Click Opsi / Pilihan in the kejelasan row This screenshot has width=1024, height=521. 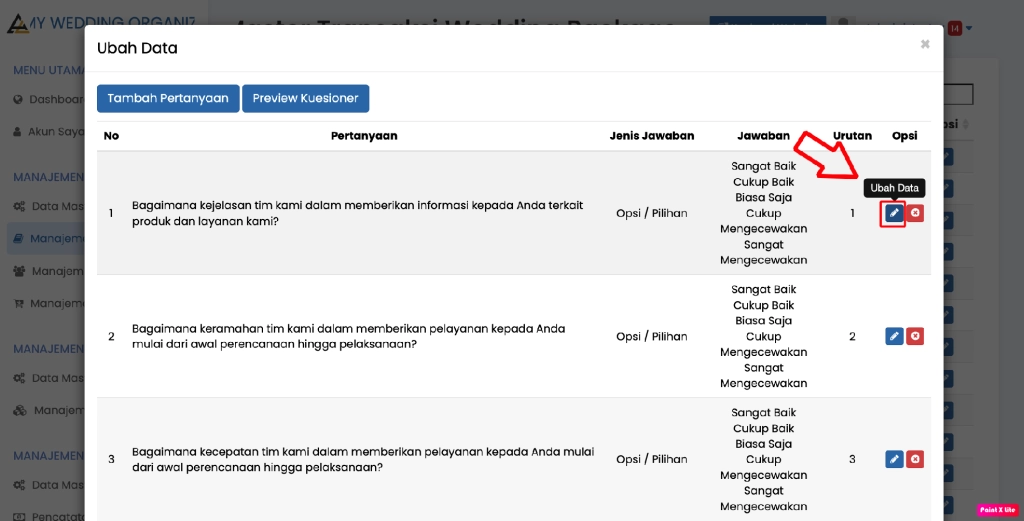tap(652, 213)
